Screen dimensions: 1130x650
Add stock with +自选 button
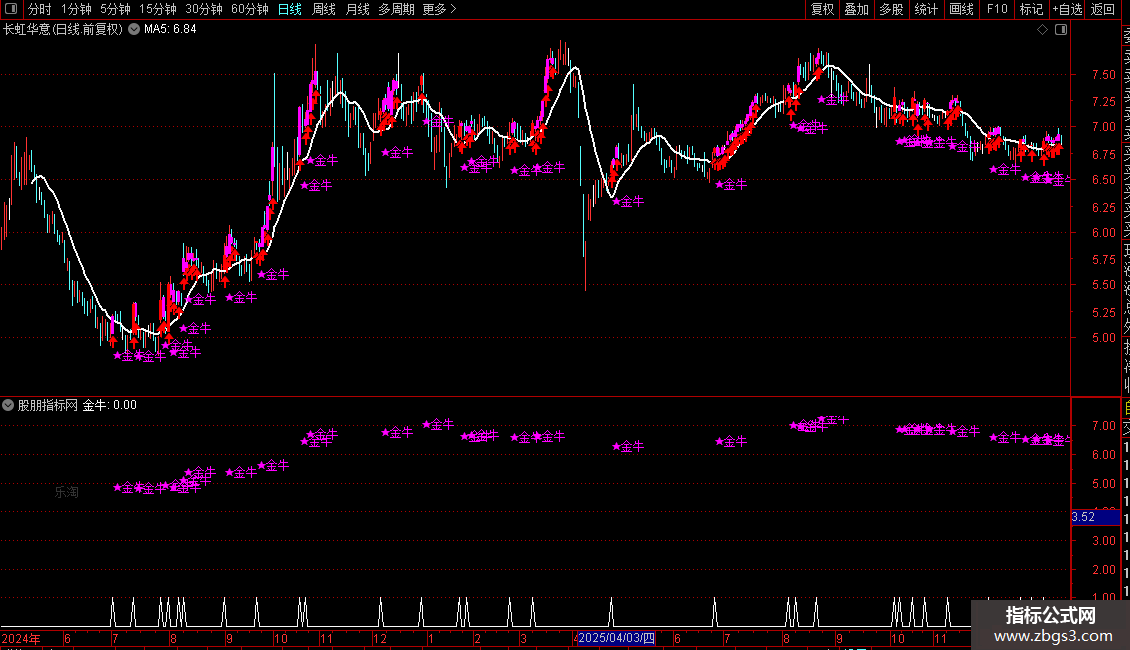tap(1067, 9)
